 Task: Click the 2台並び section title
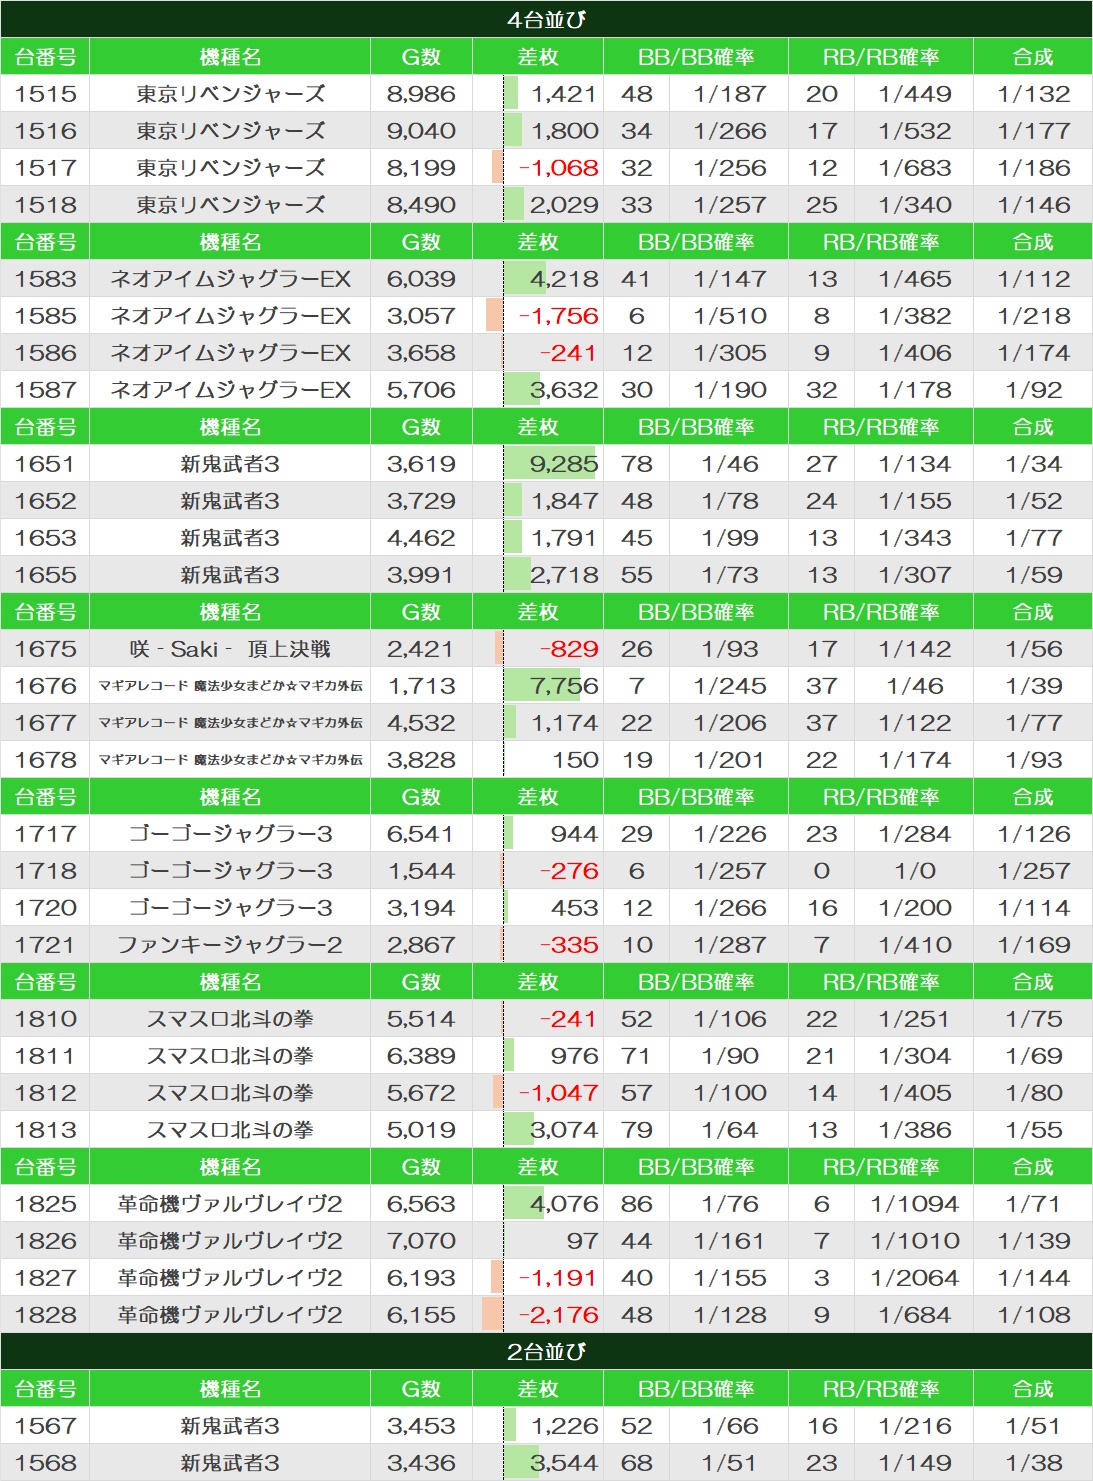click(x=546, y=1351)
